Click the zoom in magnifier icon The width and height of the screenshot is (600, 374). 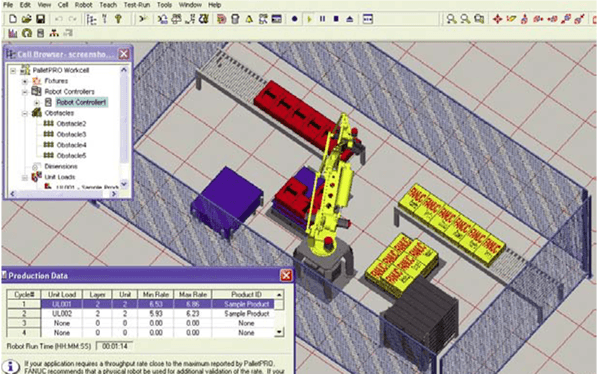452,19
